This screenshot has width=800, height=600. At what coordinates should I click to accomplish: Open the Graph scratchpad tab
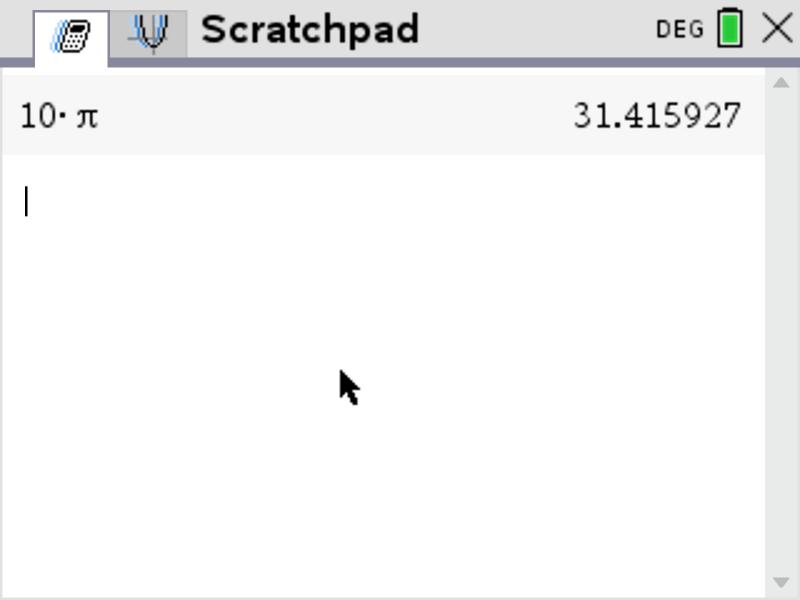tap(148, 33)
